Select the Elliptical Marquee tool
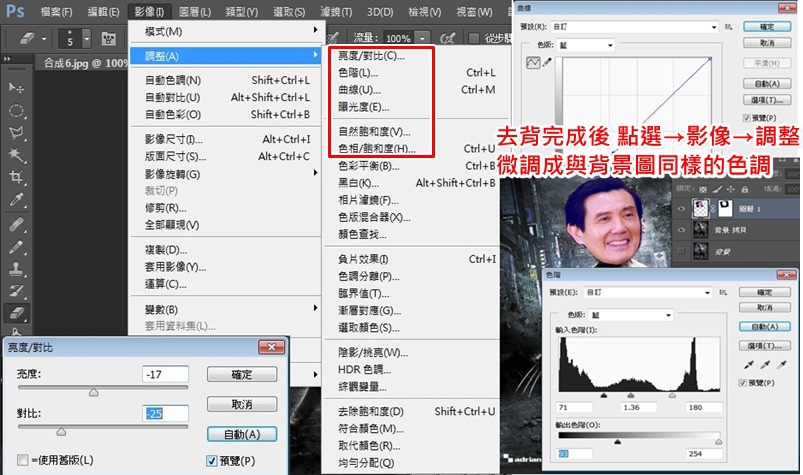The width and height of the screenshot is (803, 475). [16, 111]
